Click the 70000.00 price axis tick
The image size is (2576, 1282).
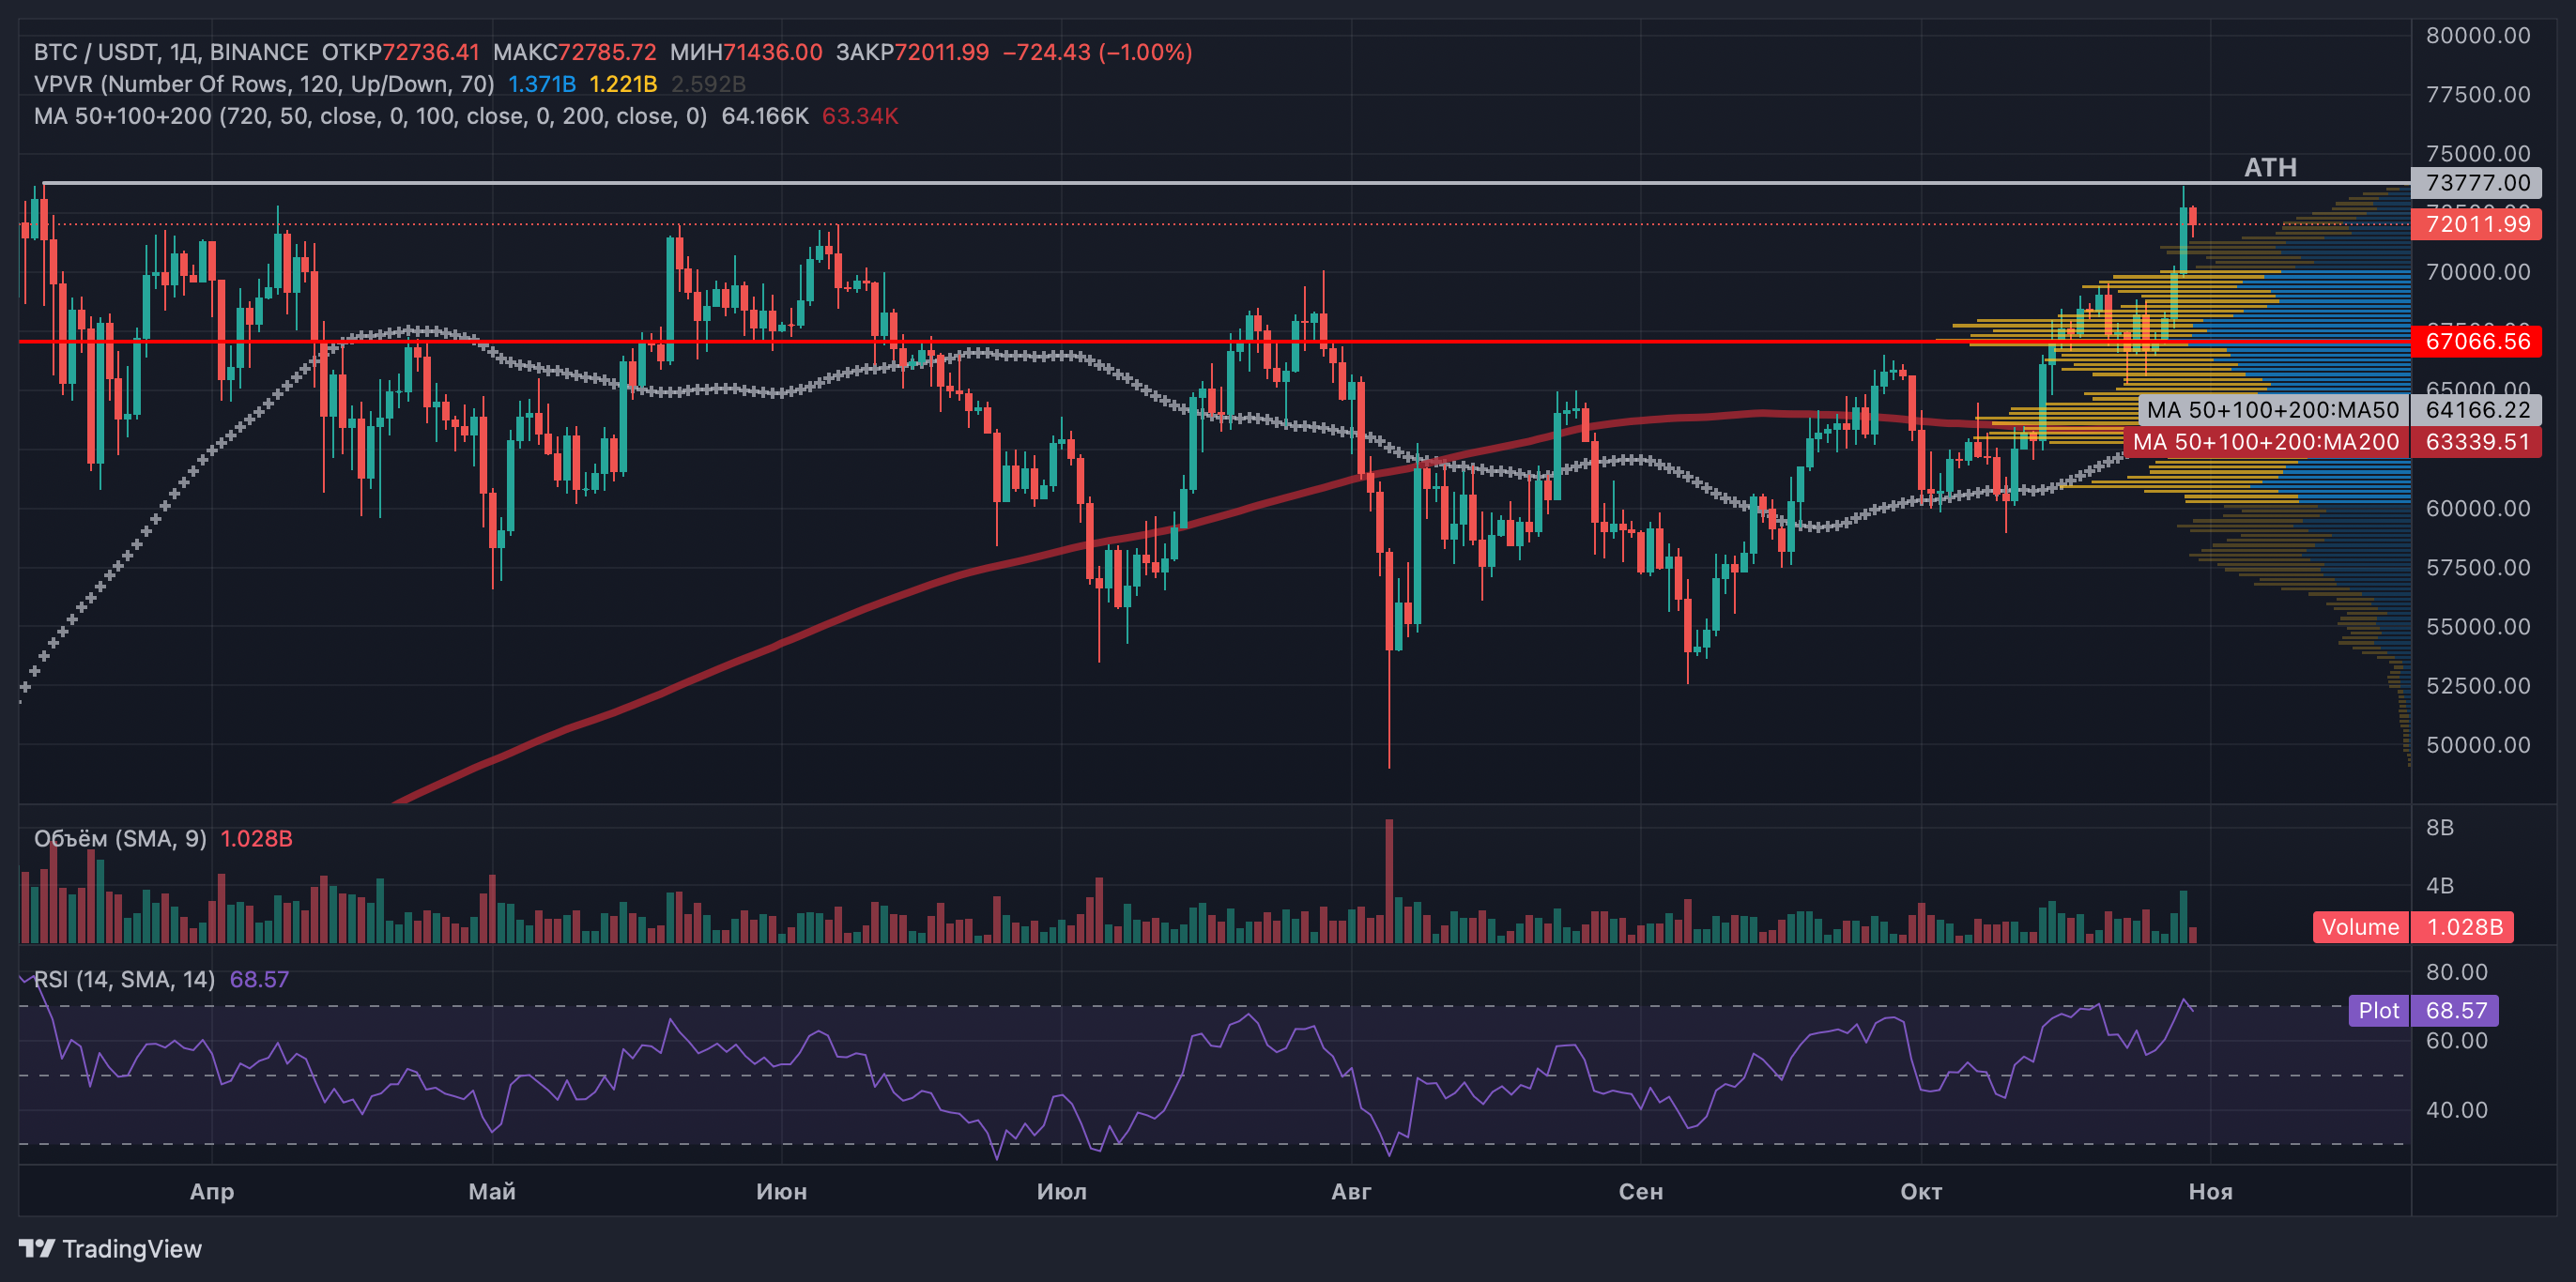(2477, 272)
